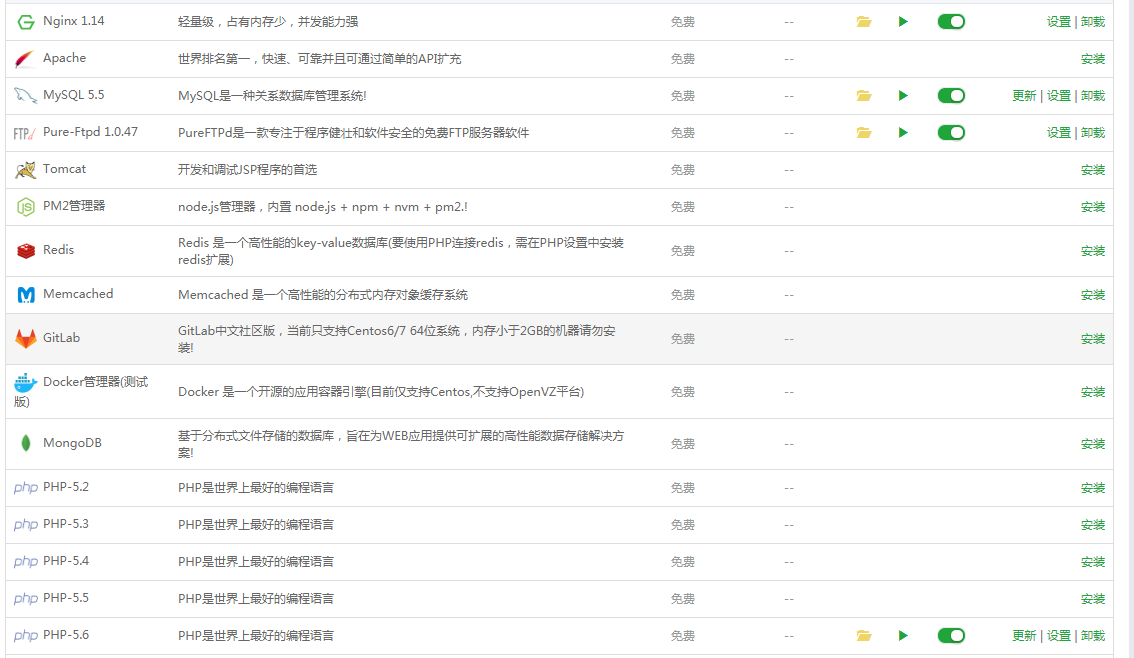Toggle the PHP-5.6 switch
The image size is (1134, 658).
pyautogui.click(x=951, y=636)
